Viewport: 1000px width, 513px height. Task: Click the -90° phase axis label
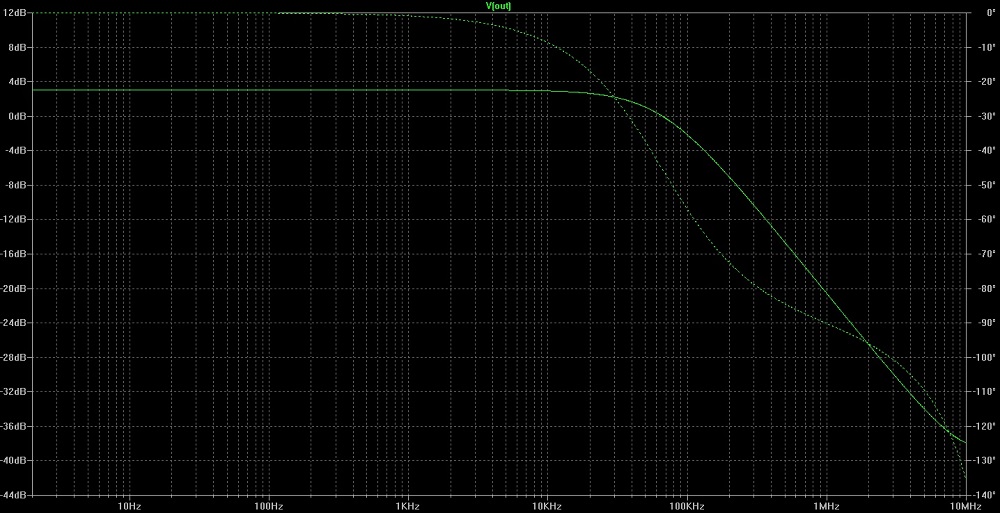tap(987, 323)
